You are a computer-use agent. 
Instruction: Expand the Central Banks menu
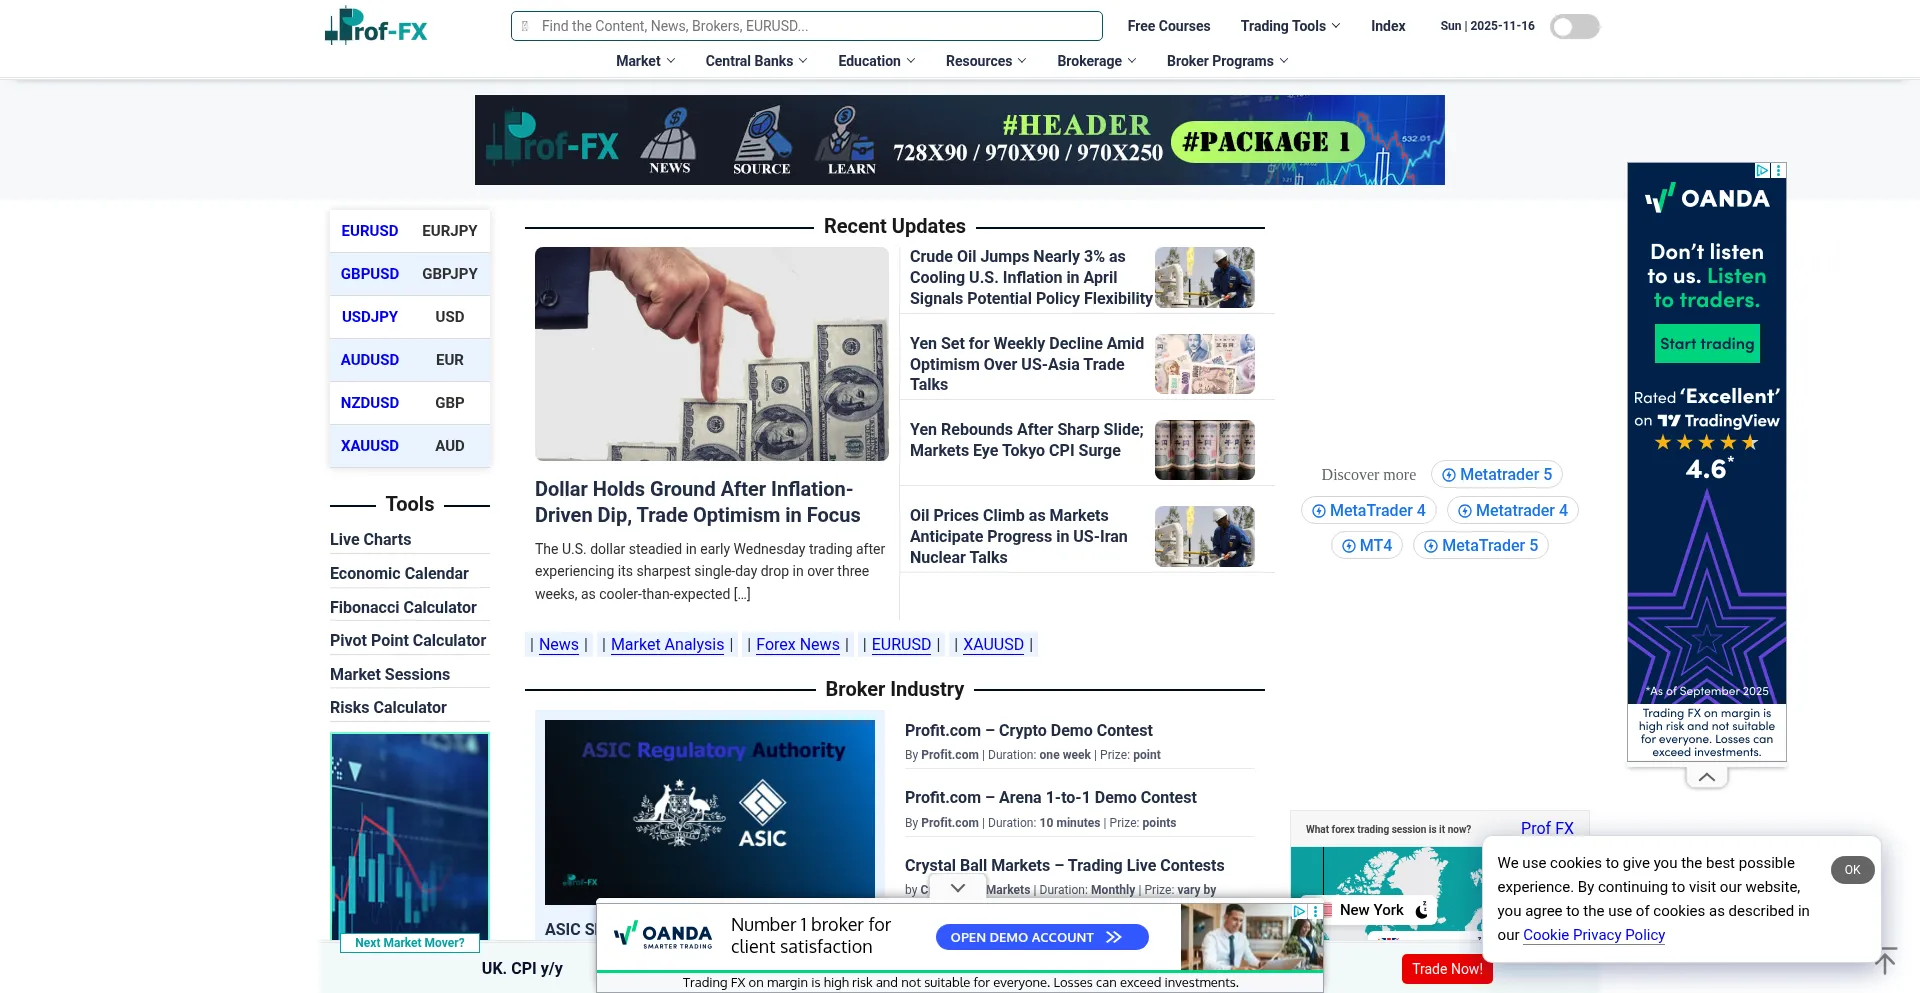coord(756,61)
